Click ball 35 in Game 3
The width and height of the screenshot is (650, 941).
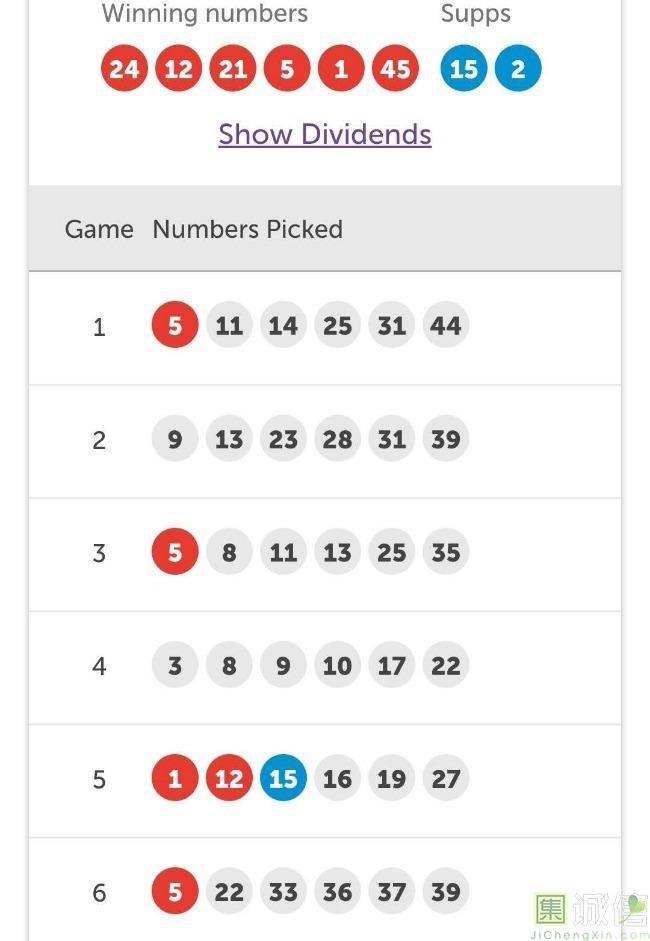[446, 552]
